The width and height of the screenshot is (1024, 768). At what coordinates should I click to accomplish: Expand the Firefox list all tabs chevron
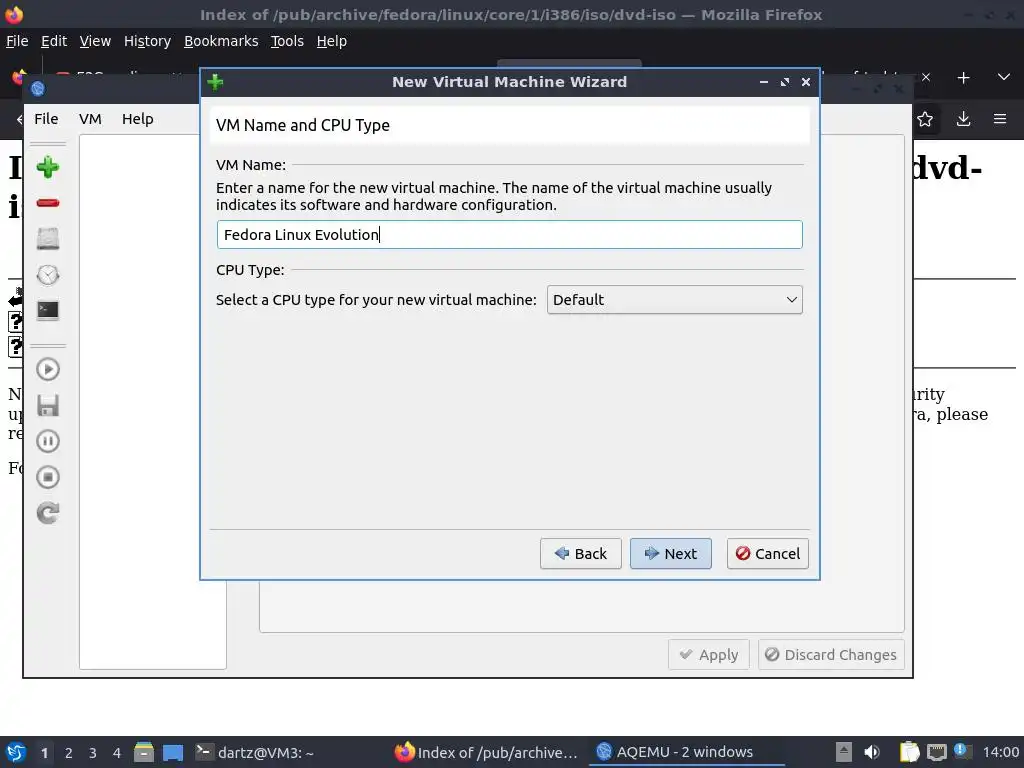pyautogui.click(x=1004, y=78)
